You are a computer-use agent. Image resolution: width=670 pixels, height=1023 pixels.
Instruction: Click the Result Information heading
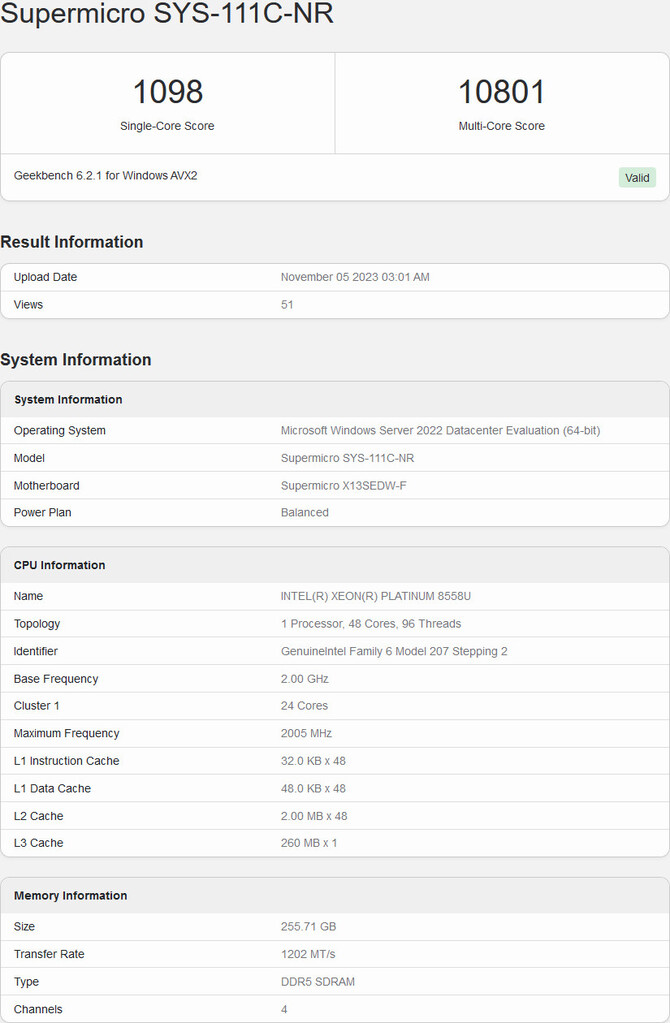(72, 242)
